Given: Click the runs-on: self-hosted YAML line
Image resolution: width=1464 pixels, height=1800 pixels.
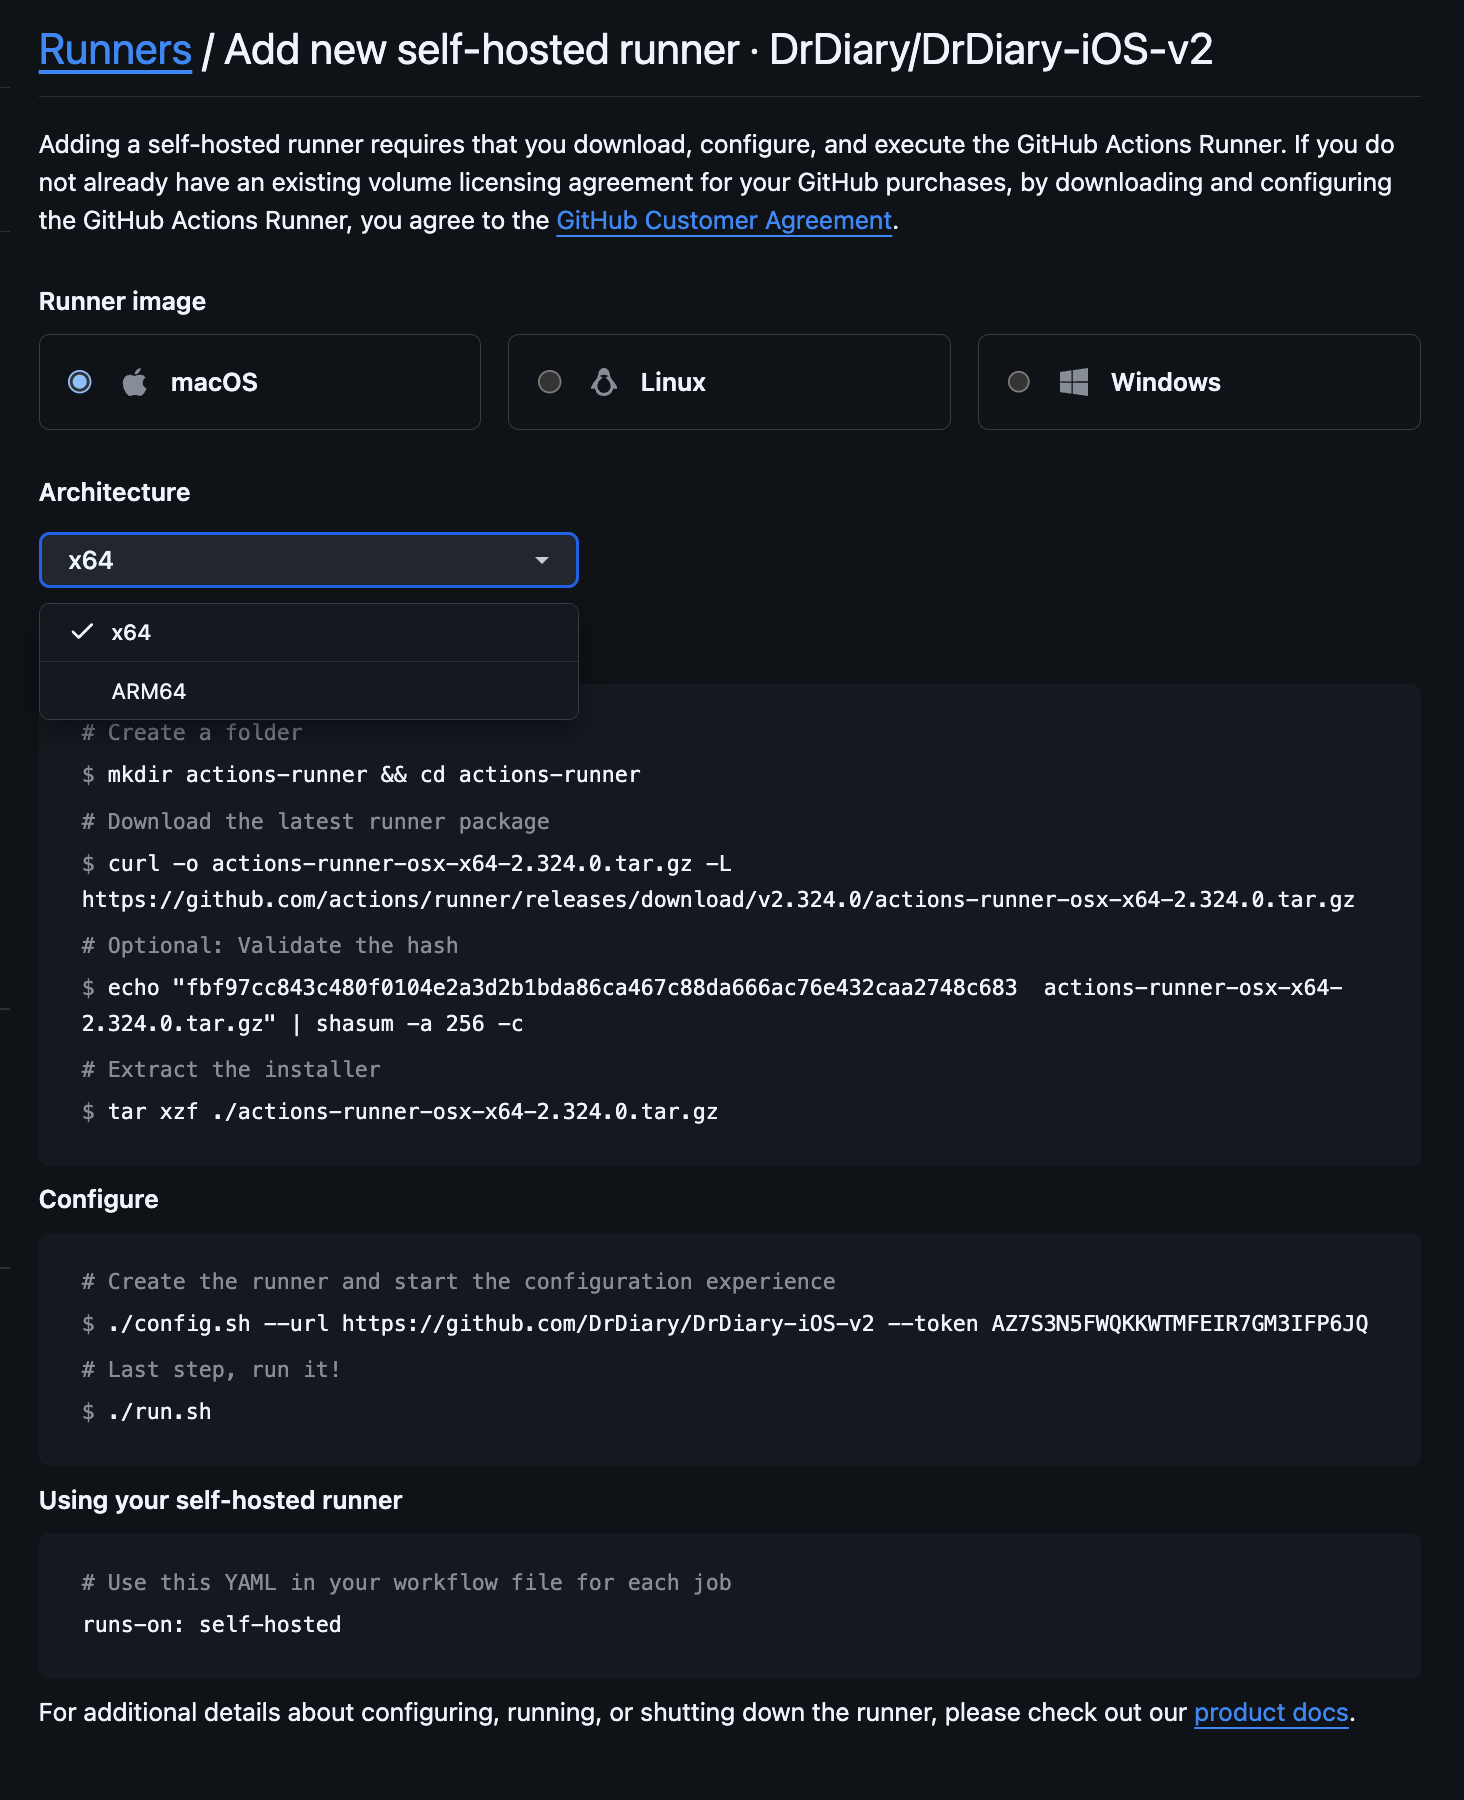Looking at the screenshot, I should click(212, 1624).
